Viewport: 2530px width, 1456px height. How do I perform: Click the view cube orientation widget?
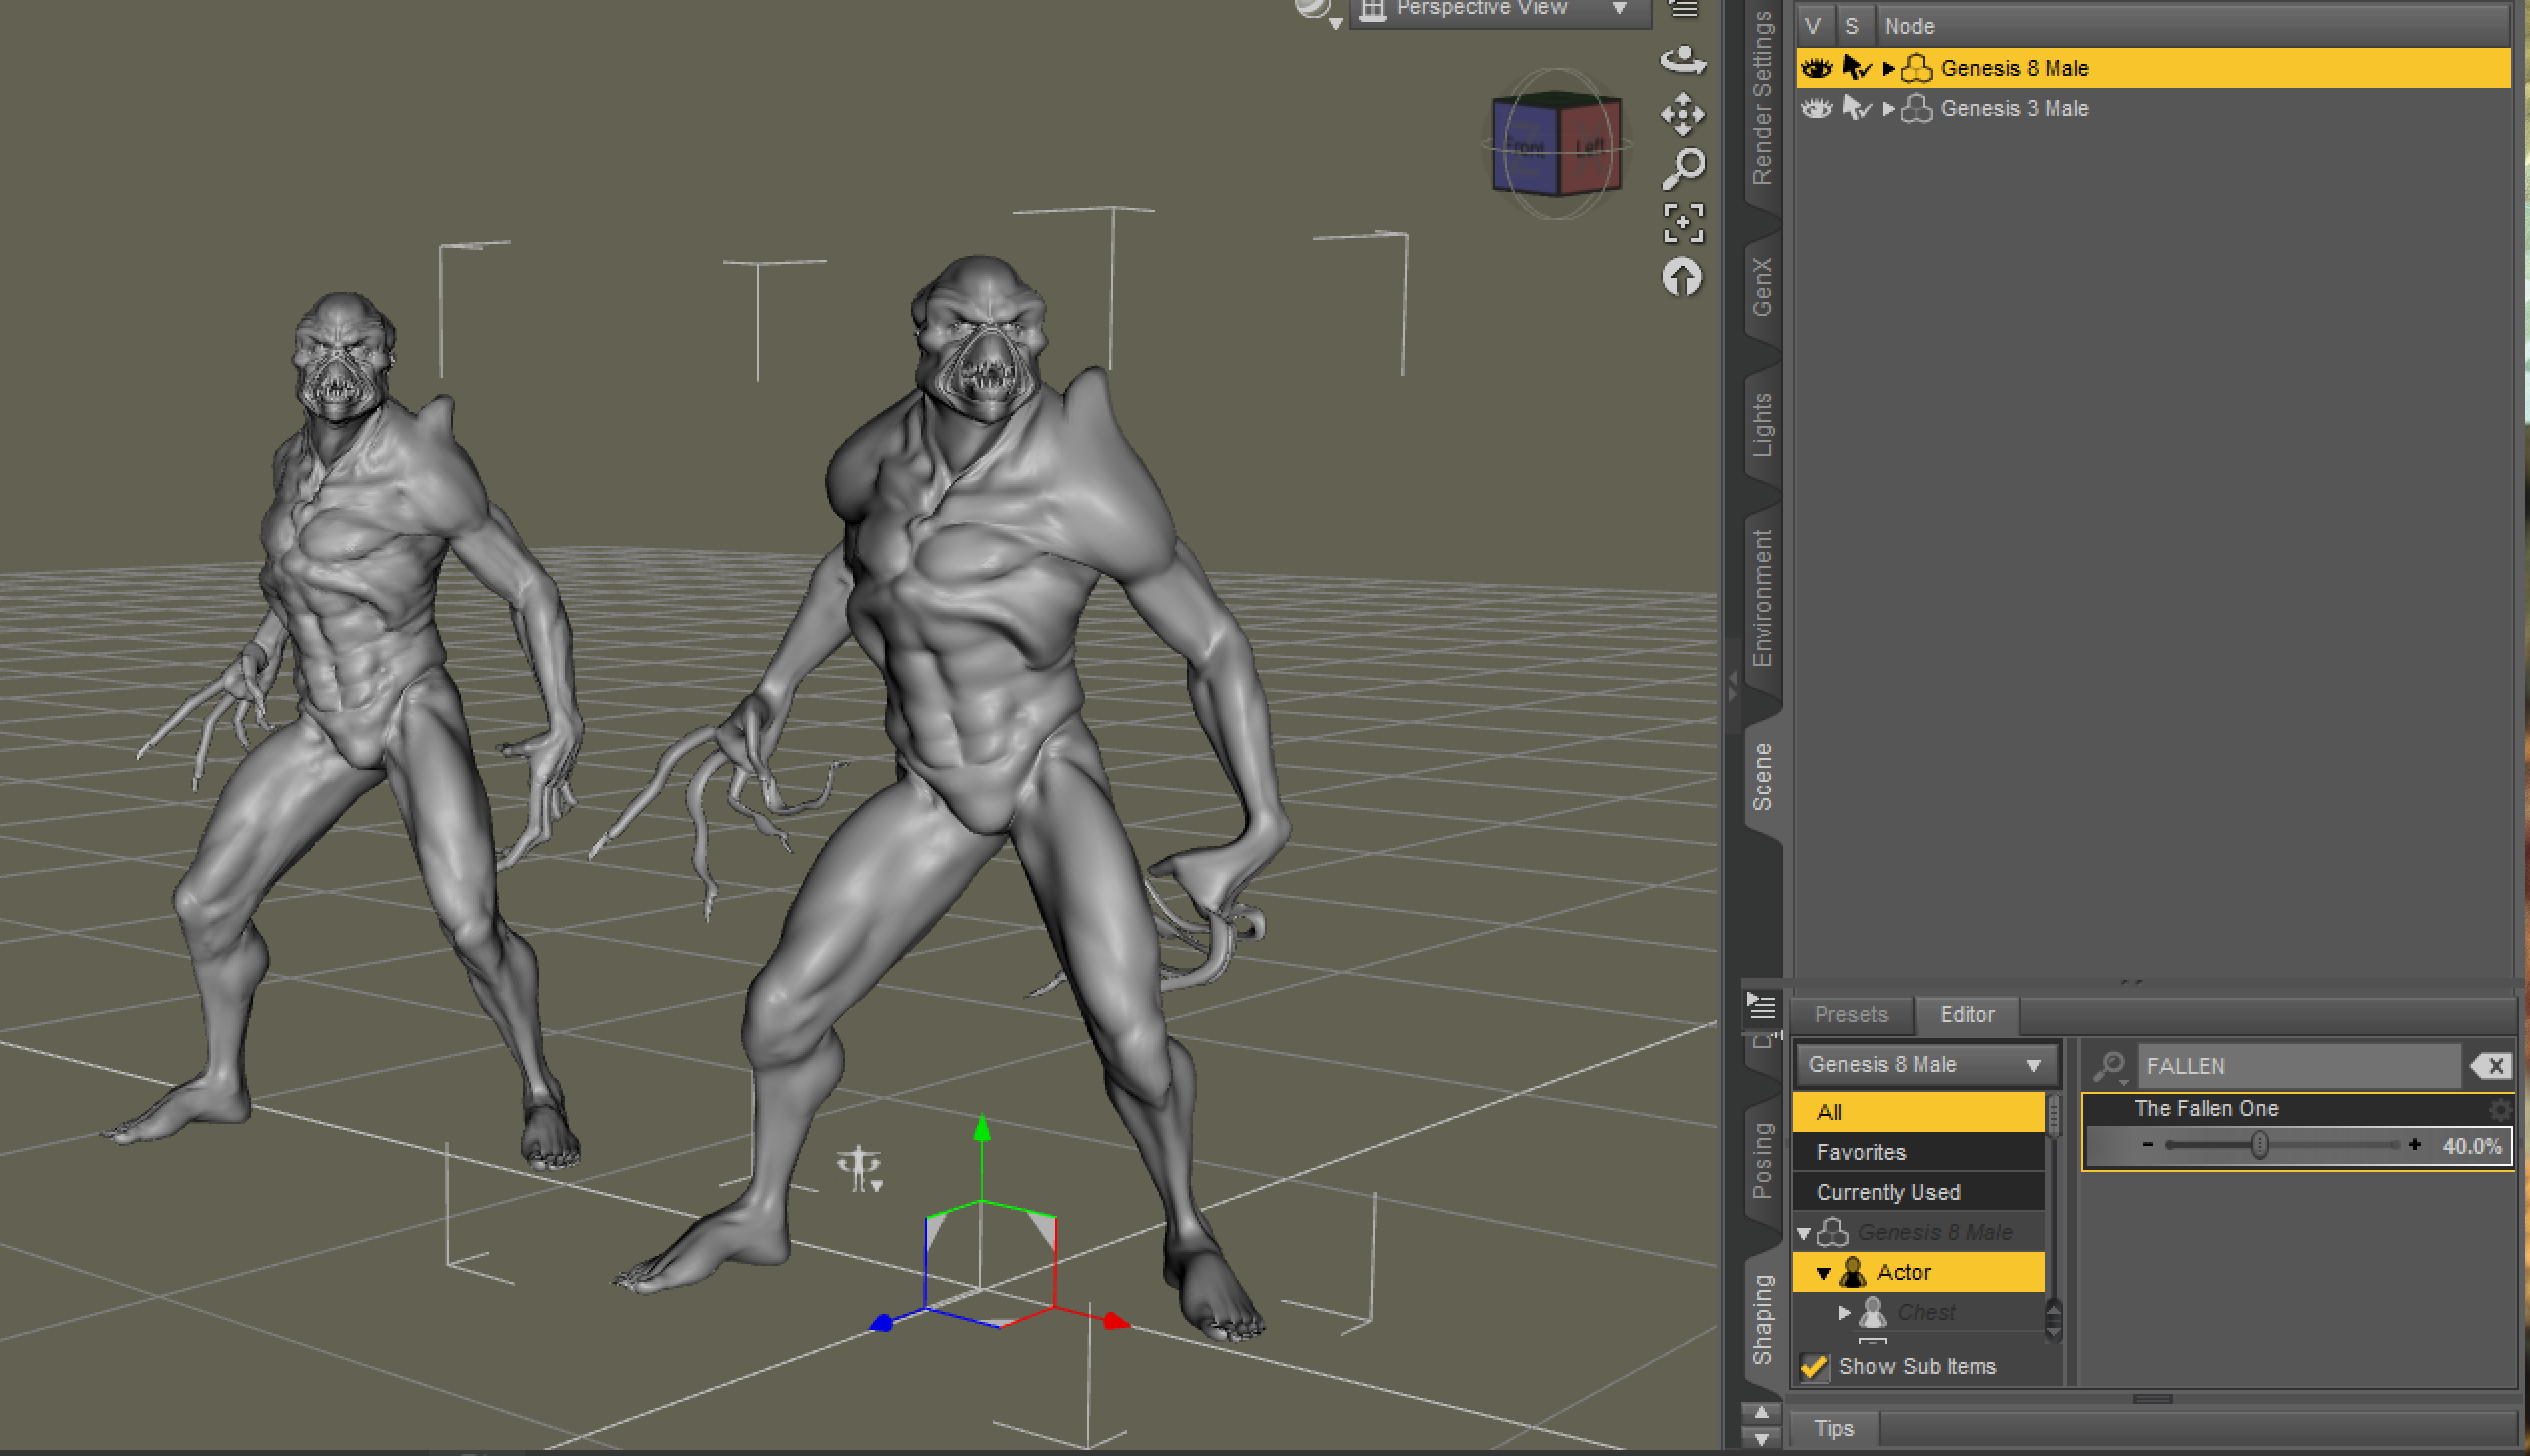[1556, 146]
